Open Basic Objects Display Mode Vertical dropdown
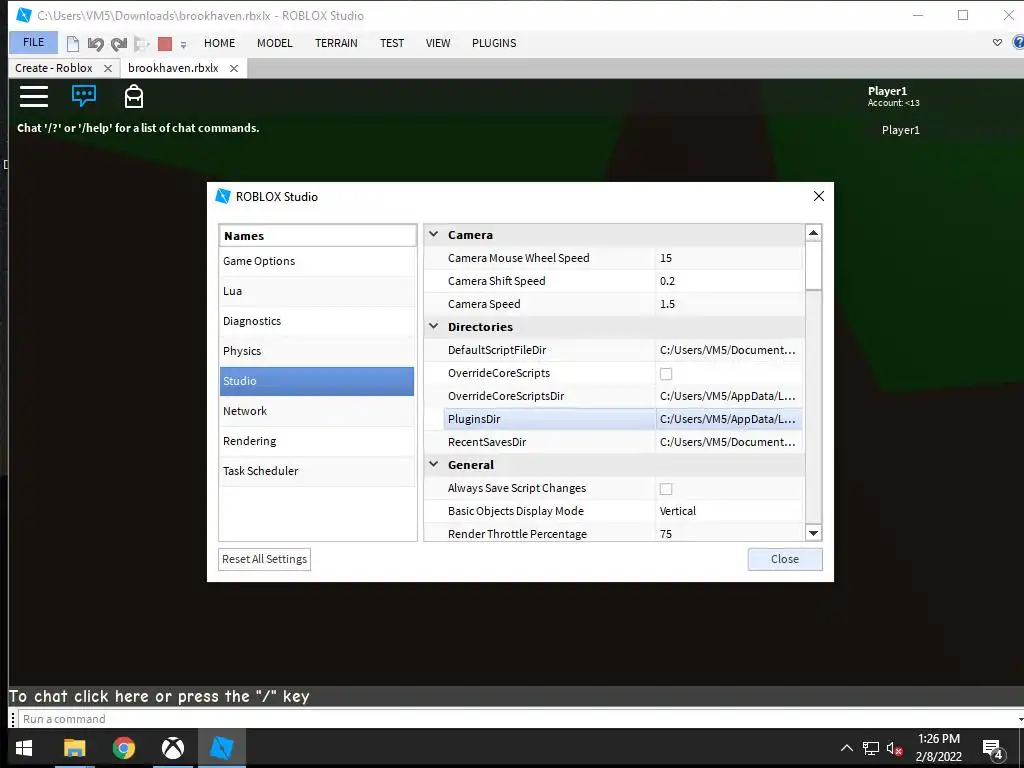Image resolution: width=1024 pixels, height=768 pixels. [x=729, y=511]
